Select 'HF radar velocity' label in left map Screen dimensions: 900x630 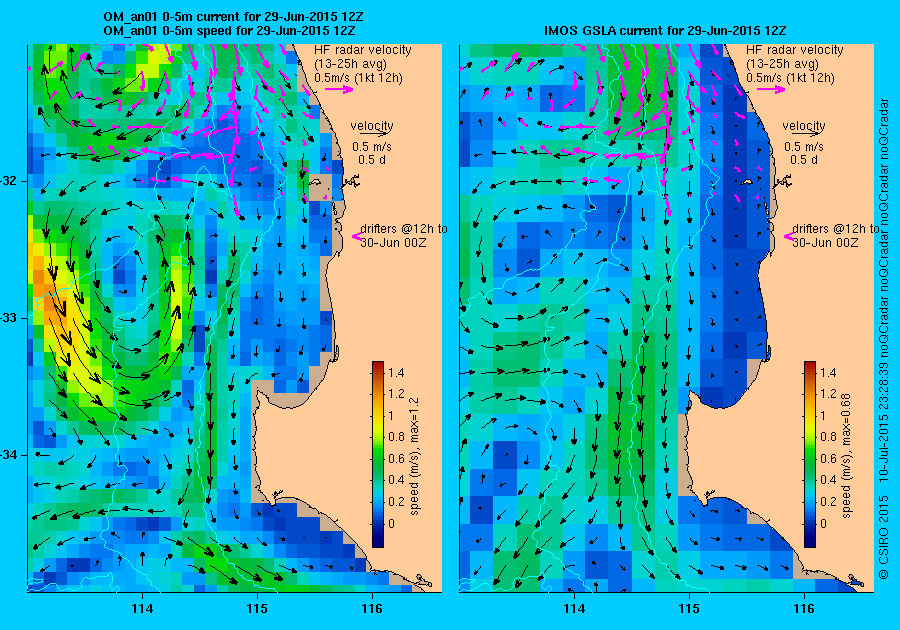tap(363, 50)
